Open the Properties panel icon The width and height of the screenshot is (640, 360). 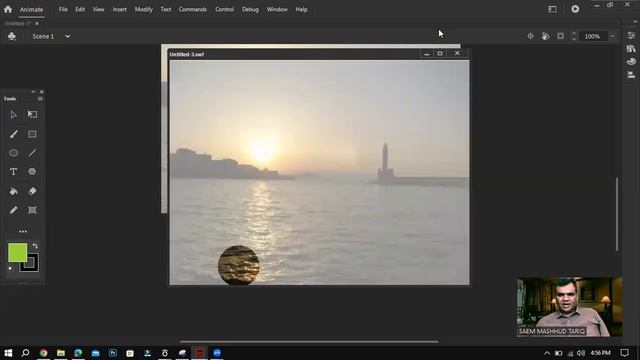tap(631, 36)
